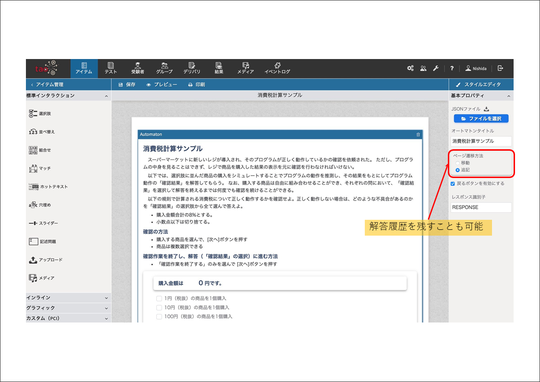540x382 pixels.
Task: Expand the グラフィック (Graphic) section
Action: 68,308
